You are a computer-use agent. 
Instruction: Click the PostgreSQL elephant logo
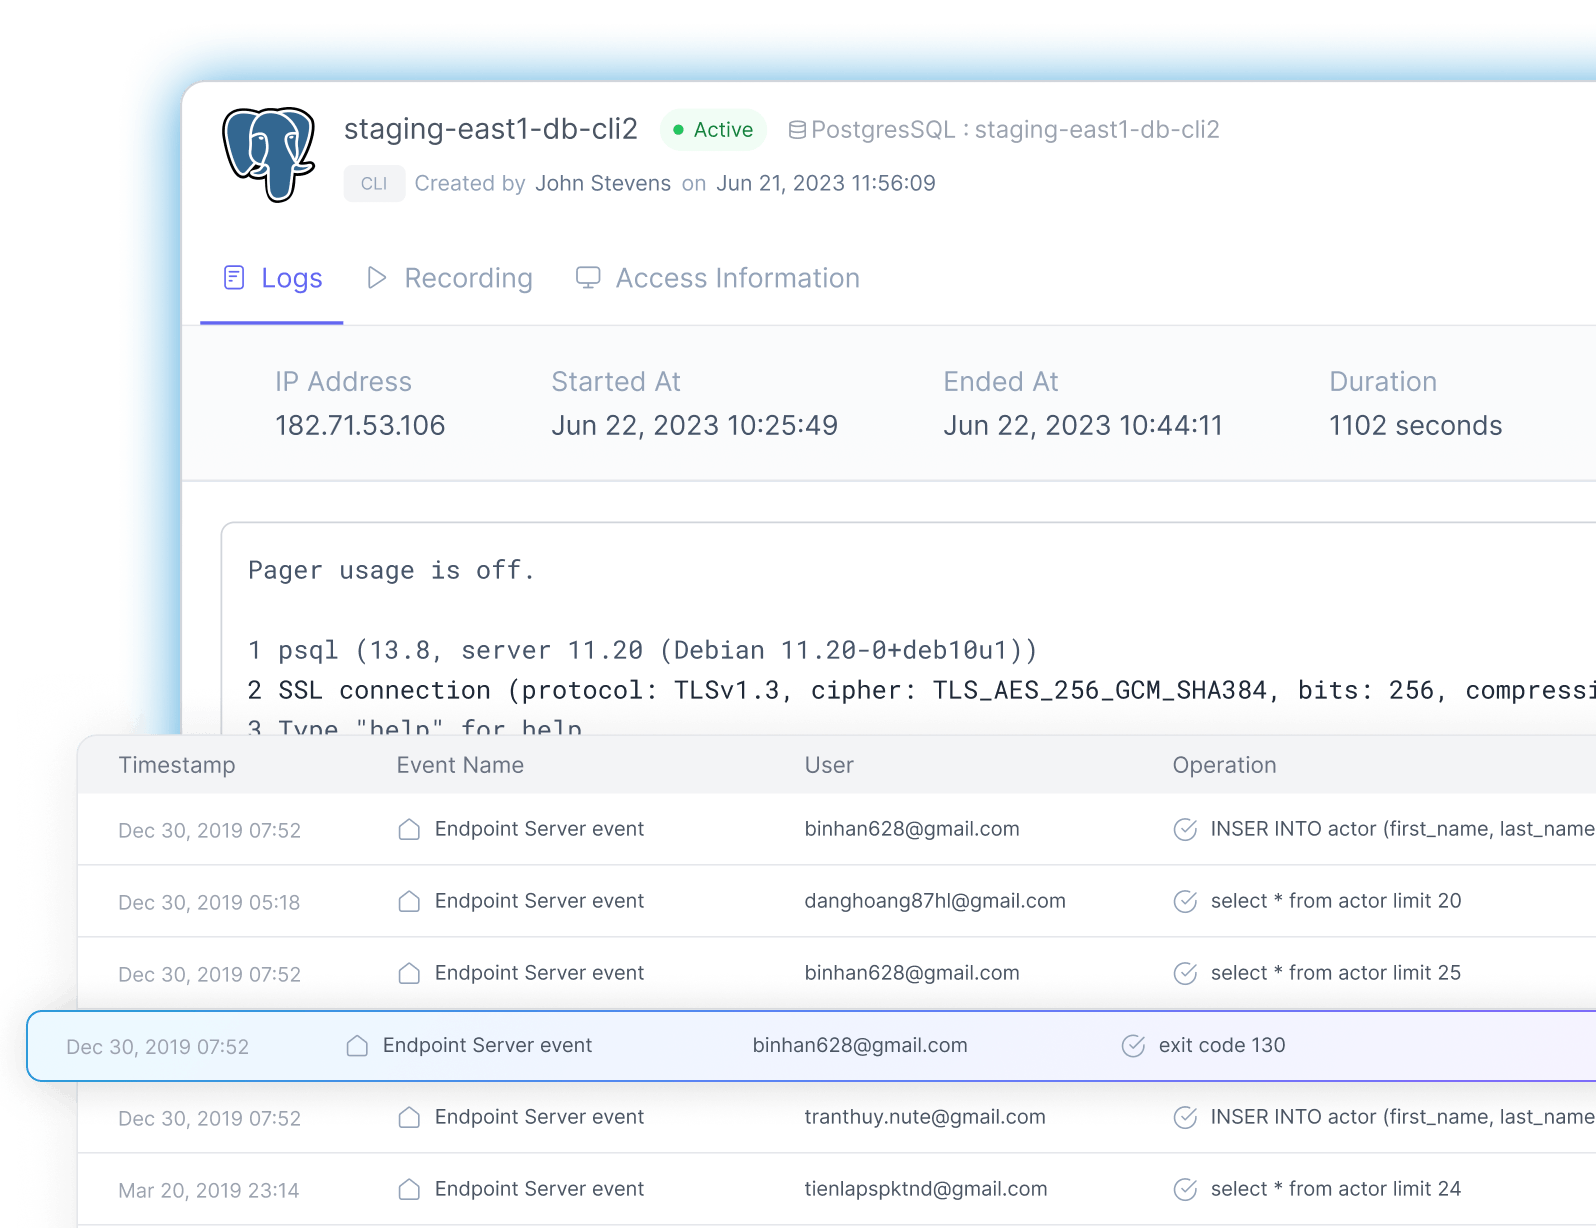268,154
